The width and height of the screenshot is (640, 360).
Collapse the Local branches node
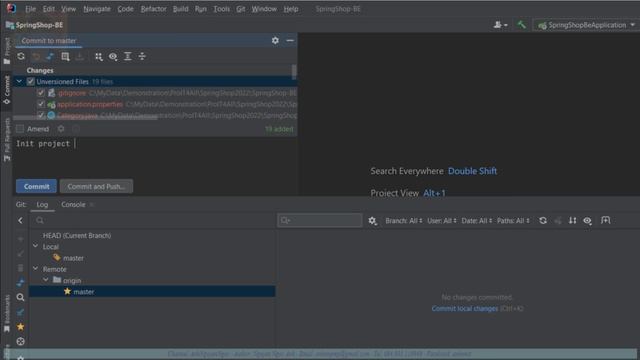[36, 247]
